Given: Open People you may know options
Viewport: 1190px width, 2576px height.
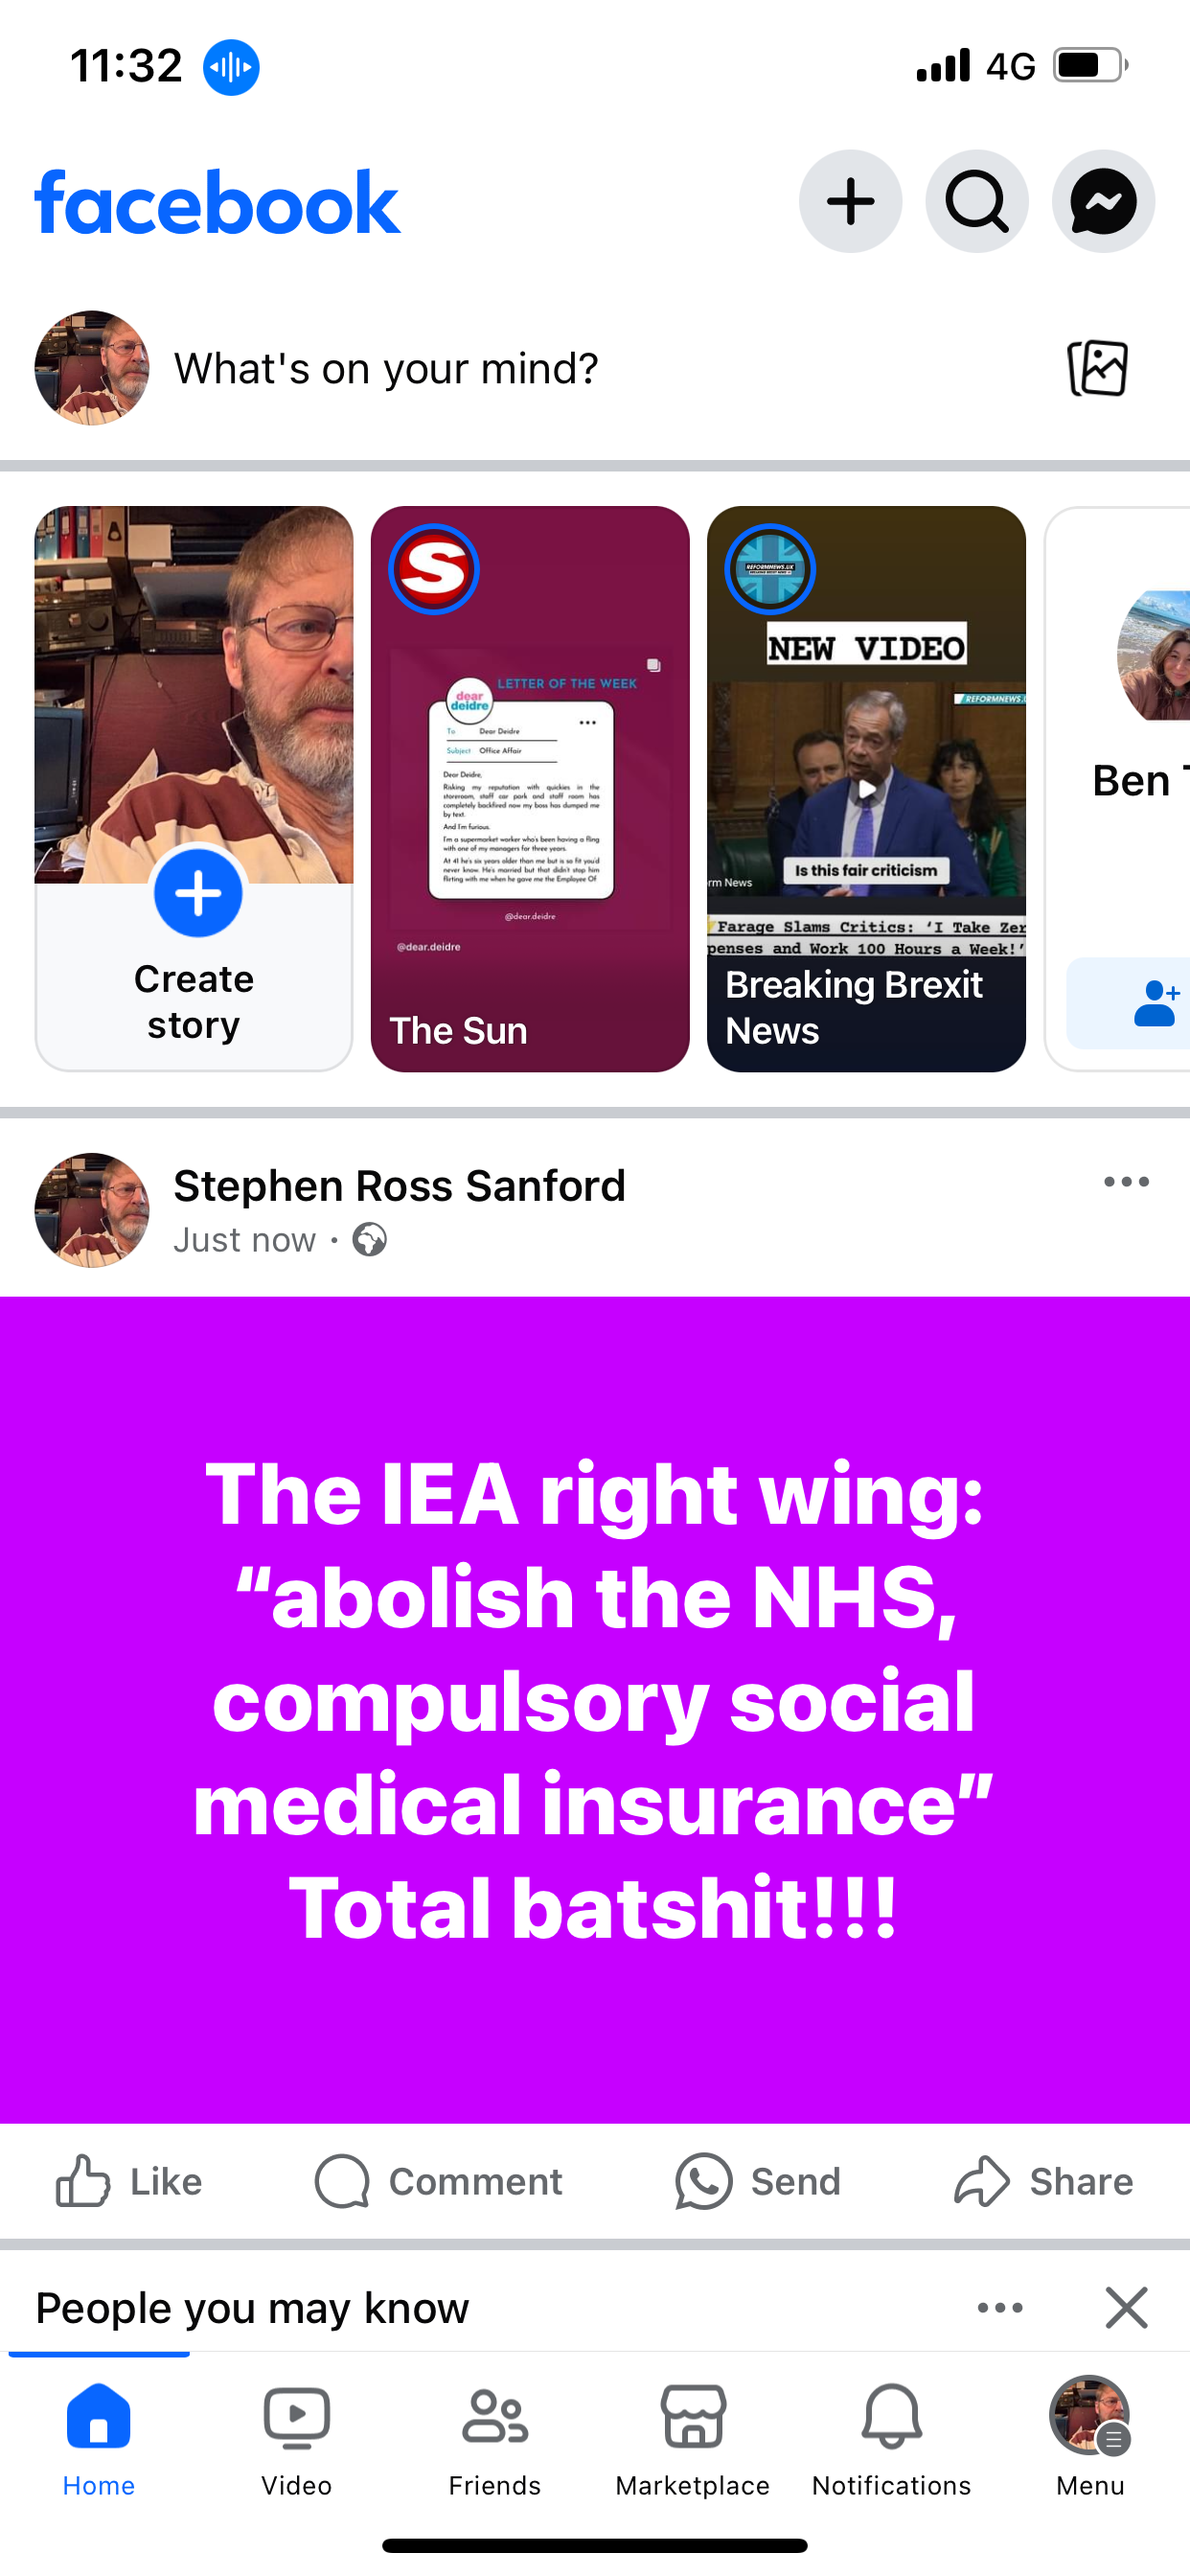Looking at the screenshot, I should tap(1000, 2308).
